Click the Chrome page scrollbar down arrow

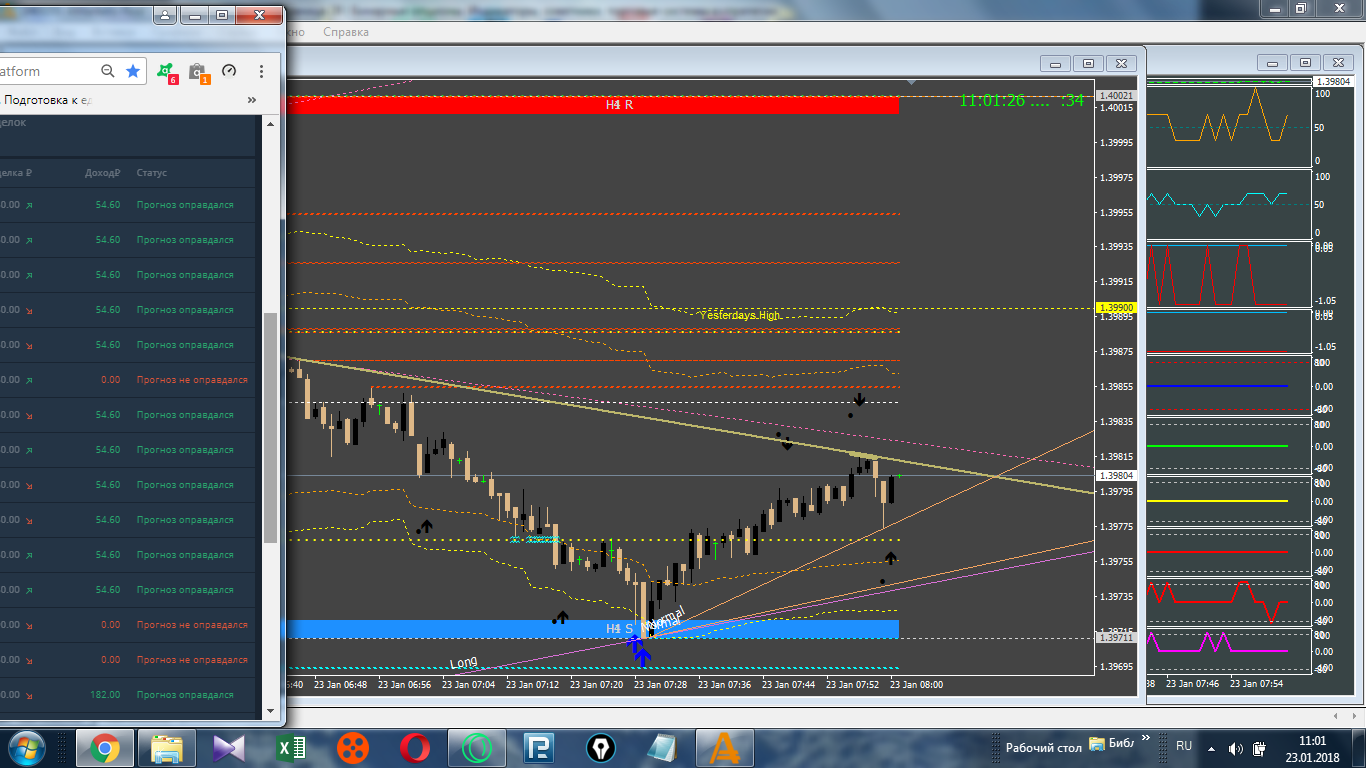pyautogui.click(x=270, y=710)
